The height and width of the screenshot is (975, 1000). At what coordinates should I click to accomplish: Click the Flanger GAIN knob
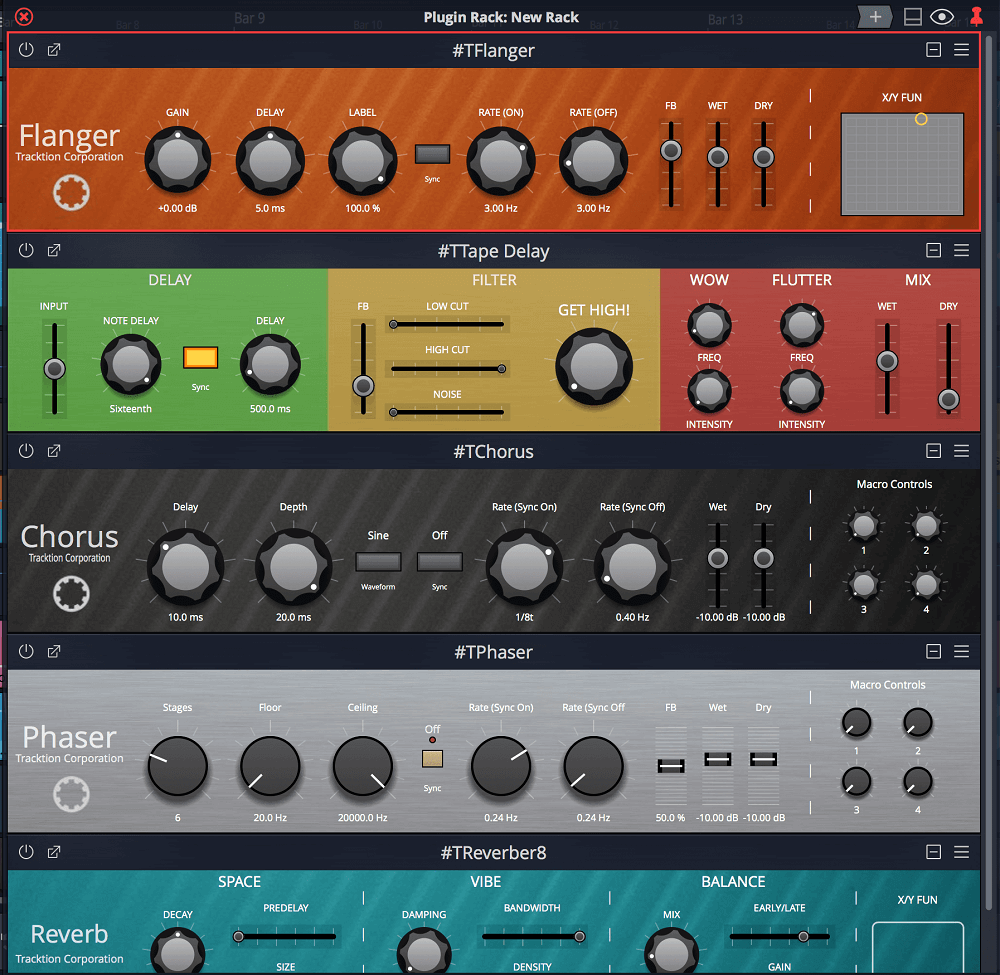[177, 160]
